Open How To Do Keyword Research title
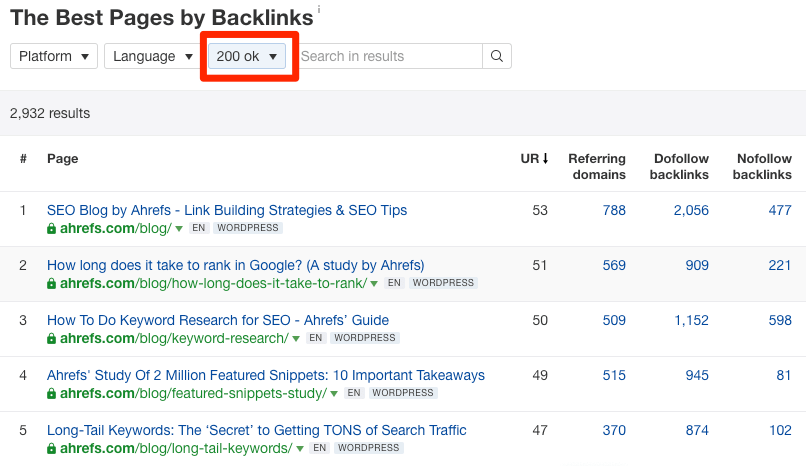This screenshot has height=466, width=806. coord(218,320)
